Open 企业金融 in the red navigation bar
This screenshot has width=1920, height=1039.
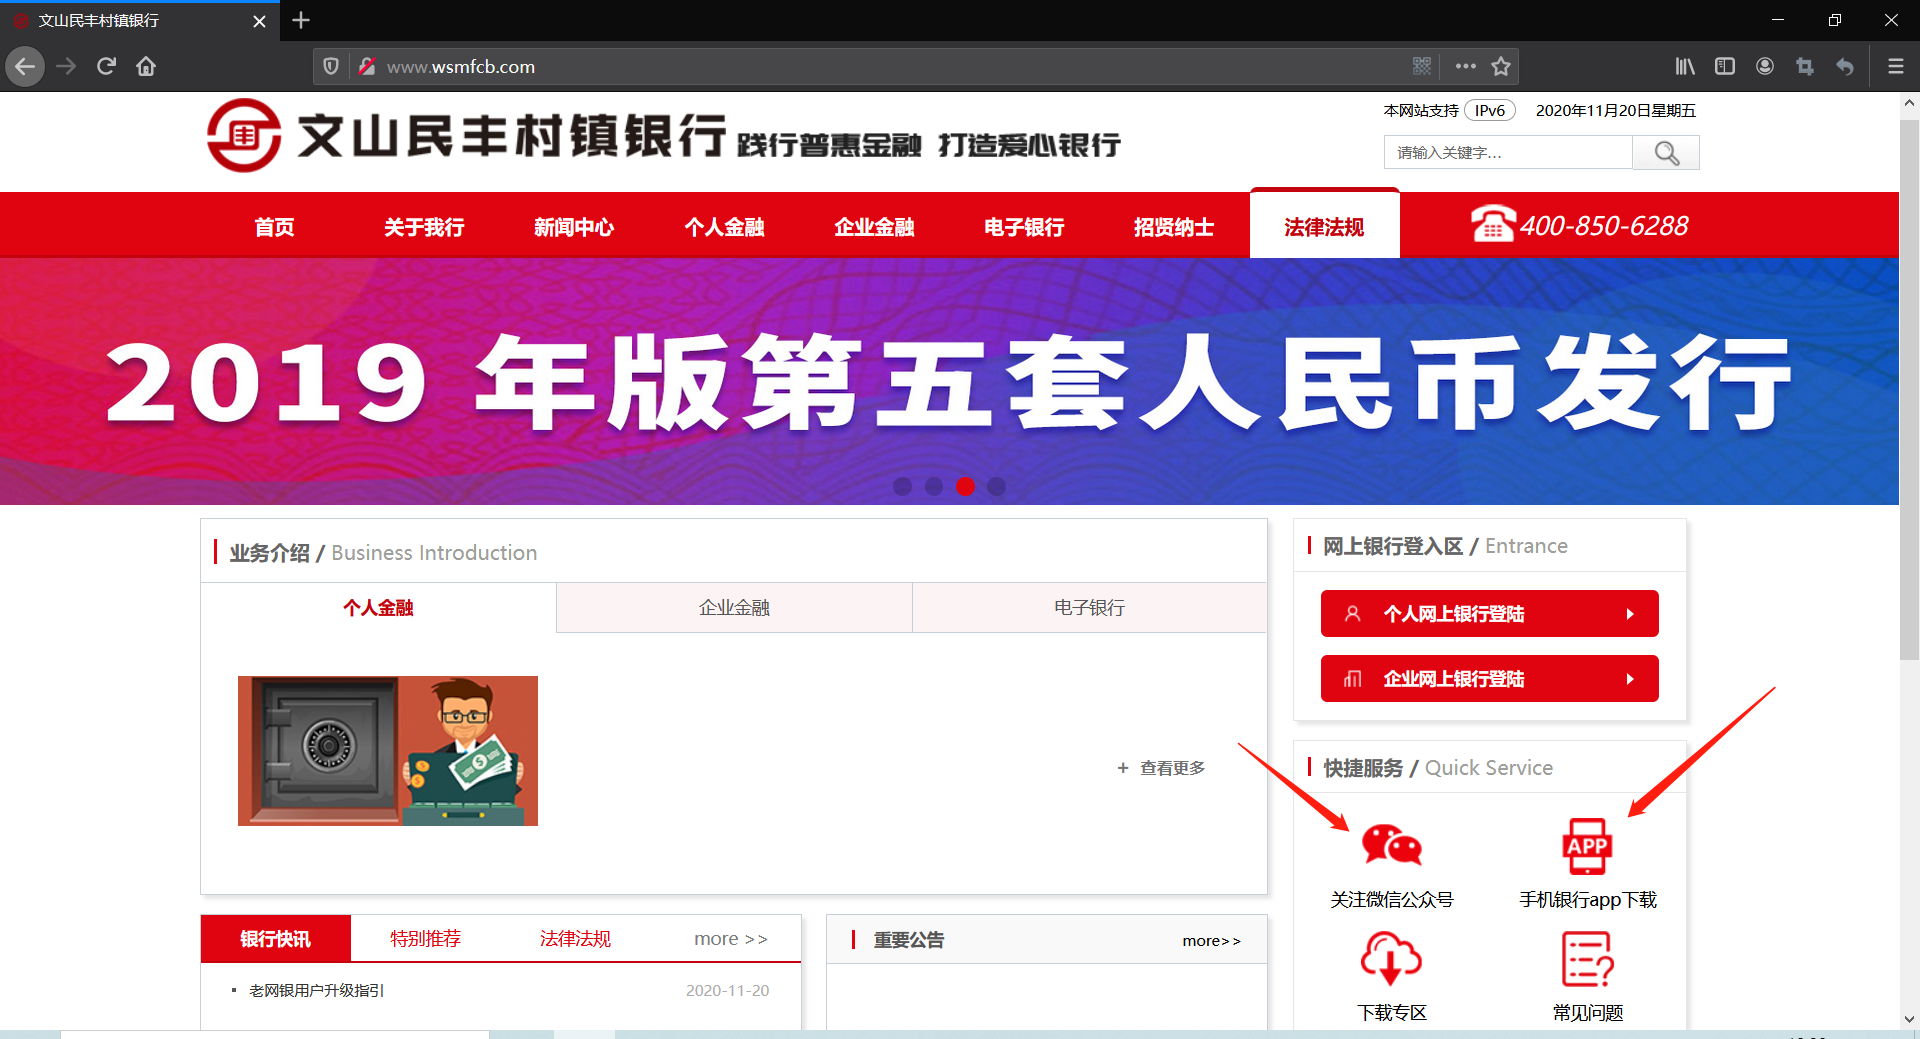tap(874, 227)
